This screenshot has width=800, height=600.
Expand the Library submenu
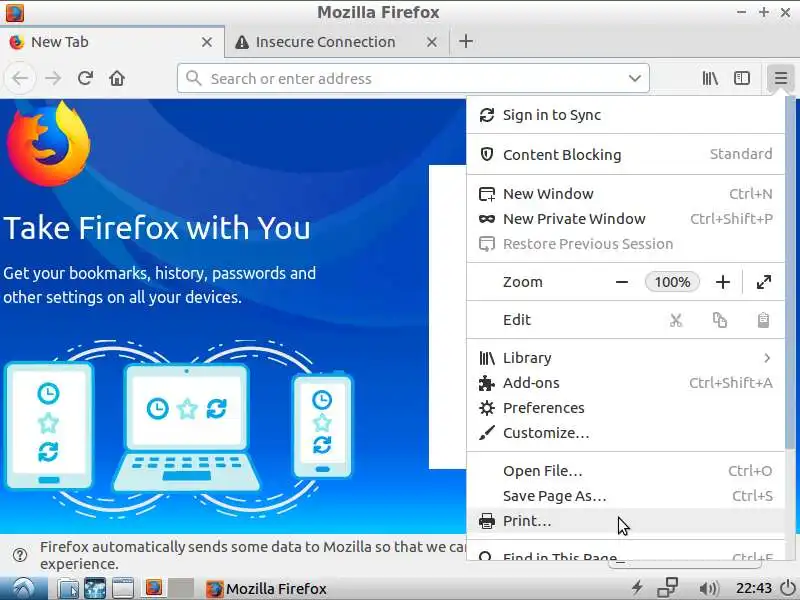pyautogui.click(x=626, y=358)
